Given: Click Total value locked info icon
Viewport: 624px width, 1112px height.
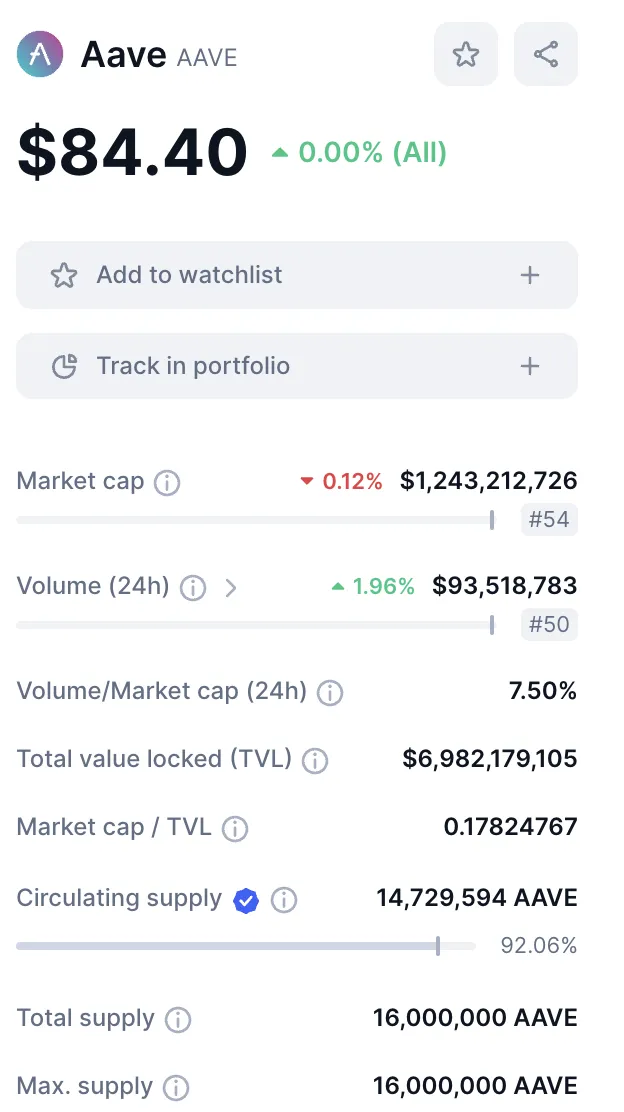Looking at the screenshot, I should (315, 761).
